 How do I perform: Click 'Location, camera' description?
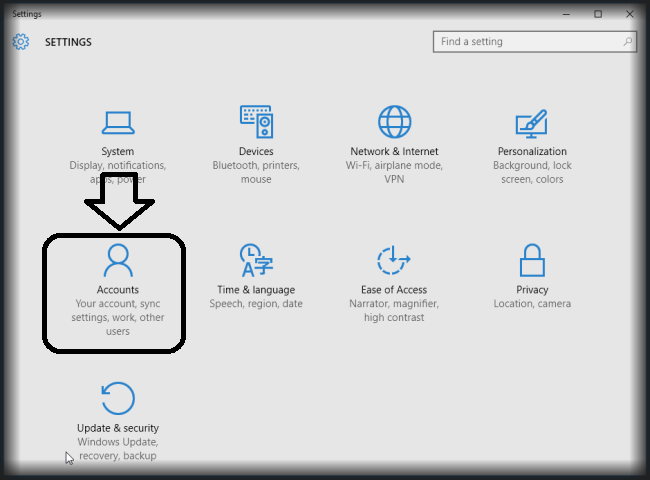pos(532,304)
